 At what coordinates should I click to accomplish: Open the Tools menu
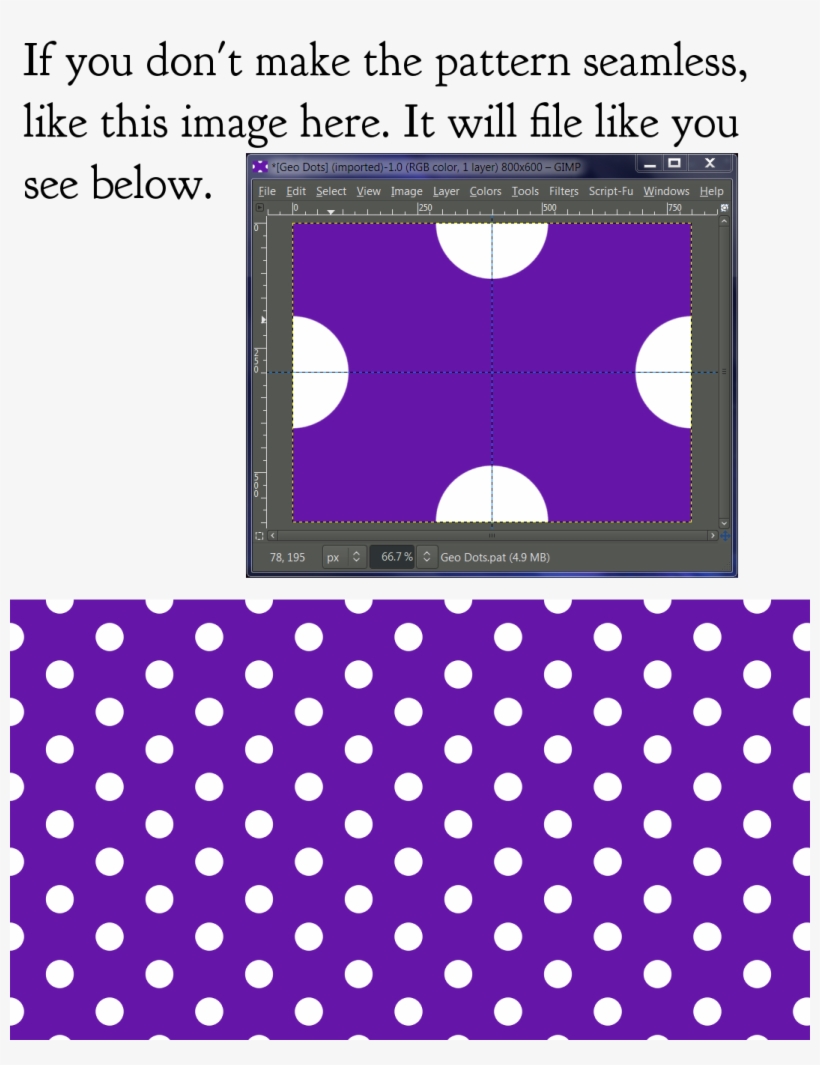(x=524, y=190)
